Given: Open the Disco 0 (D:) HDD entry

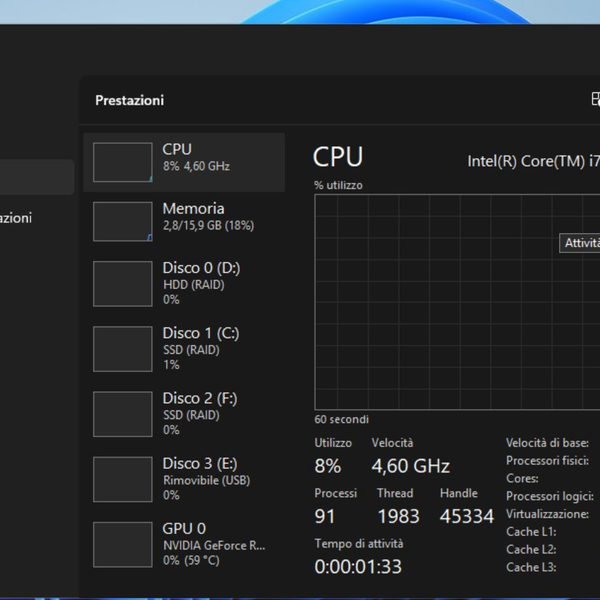Looking at the screenshot, I should (215, 283).
